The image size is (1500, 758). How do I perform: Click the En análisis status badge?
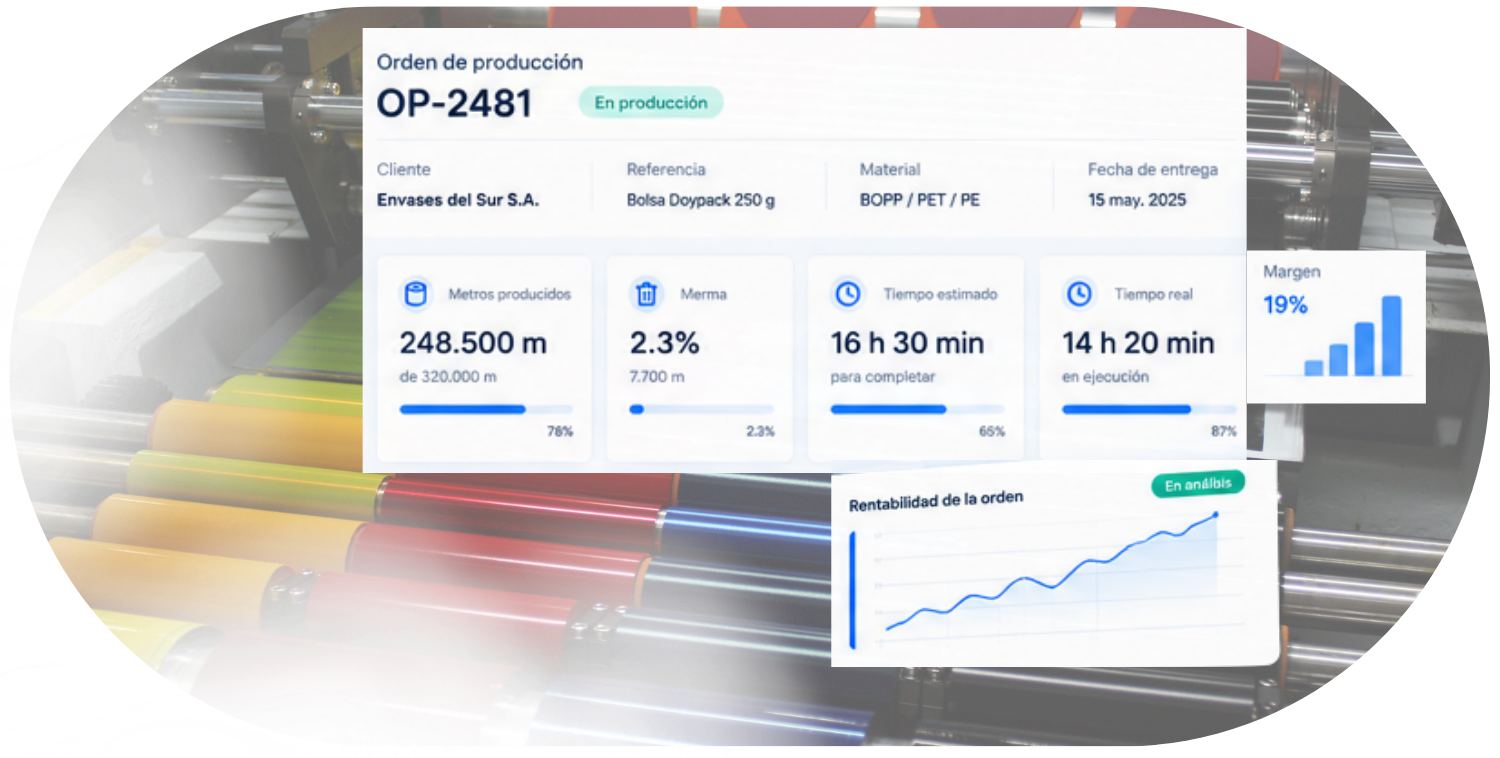1198,485
